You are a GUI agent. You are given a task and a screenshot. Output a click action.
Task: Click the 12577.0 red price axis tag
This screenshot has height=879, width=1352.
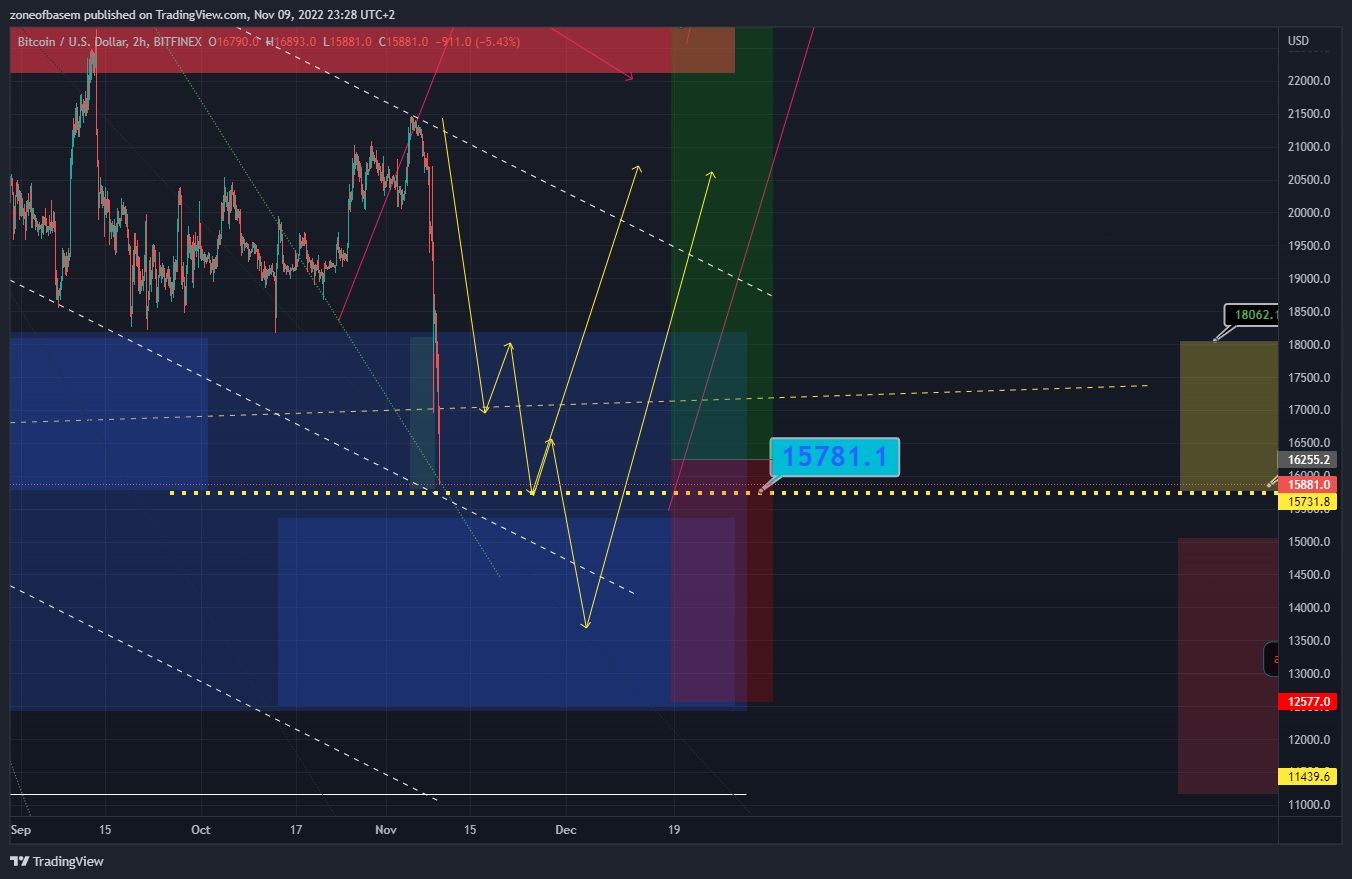[x=1307, y=702]
